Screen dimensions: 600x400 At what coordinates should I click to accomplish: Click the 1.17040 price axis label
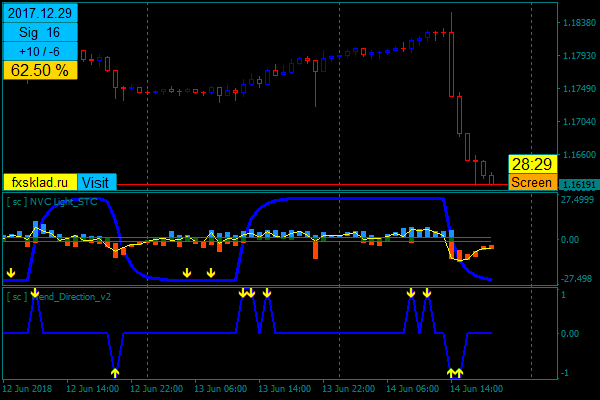[579, 122]
